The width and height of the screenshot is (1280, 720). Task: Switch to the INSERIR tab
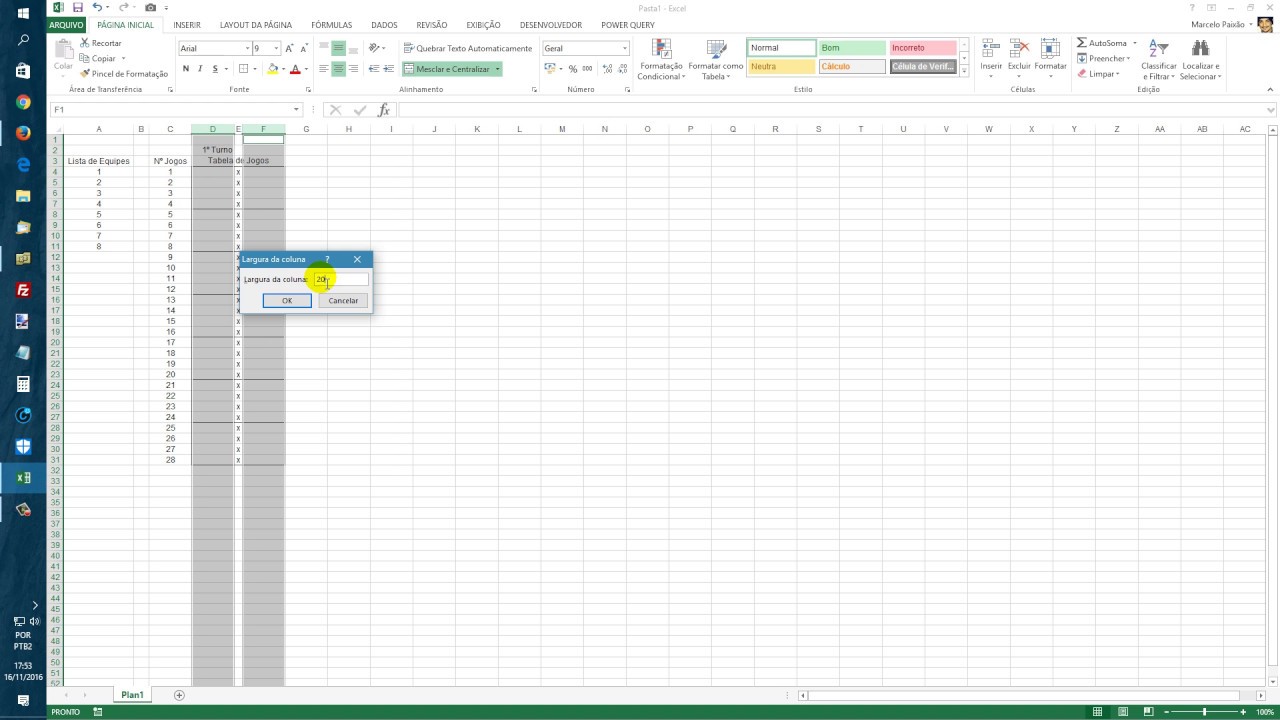click(187, 25)
